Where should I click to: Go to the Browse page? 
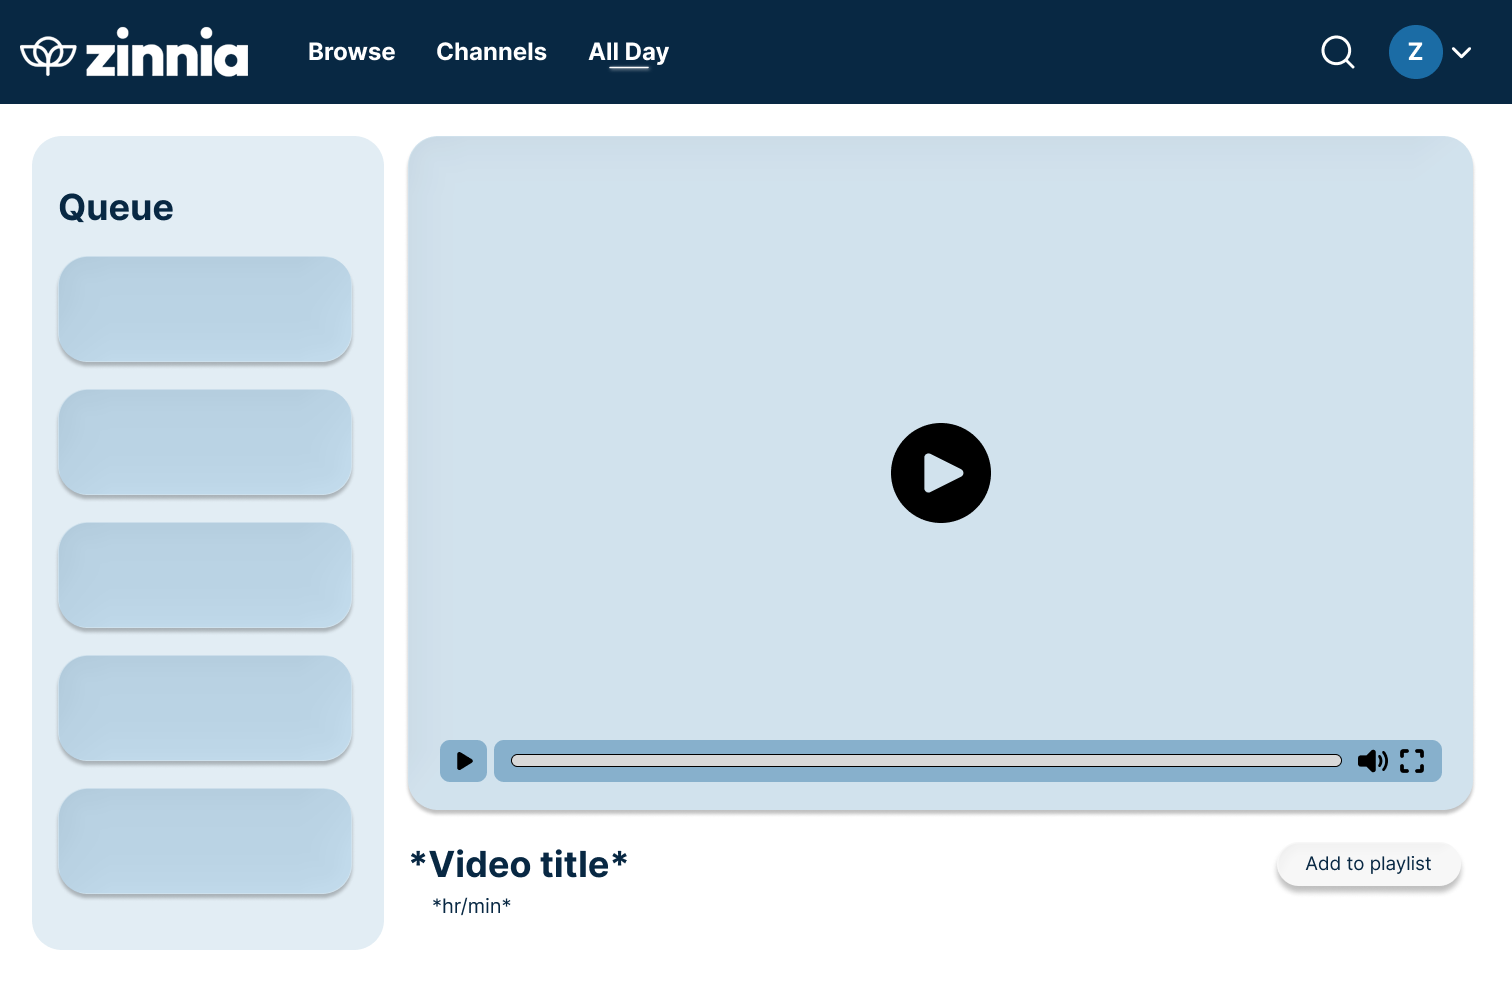(x=351, y=52)
